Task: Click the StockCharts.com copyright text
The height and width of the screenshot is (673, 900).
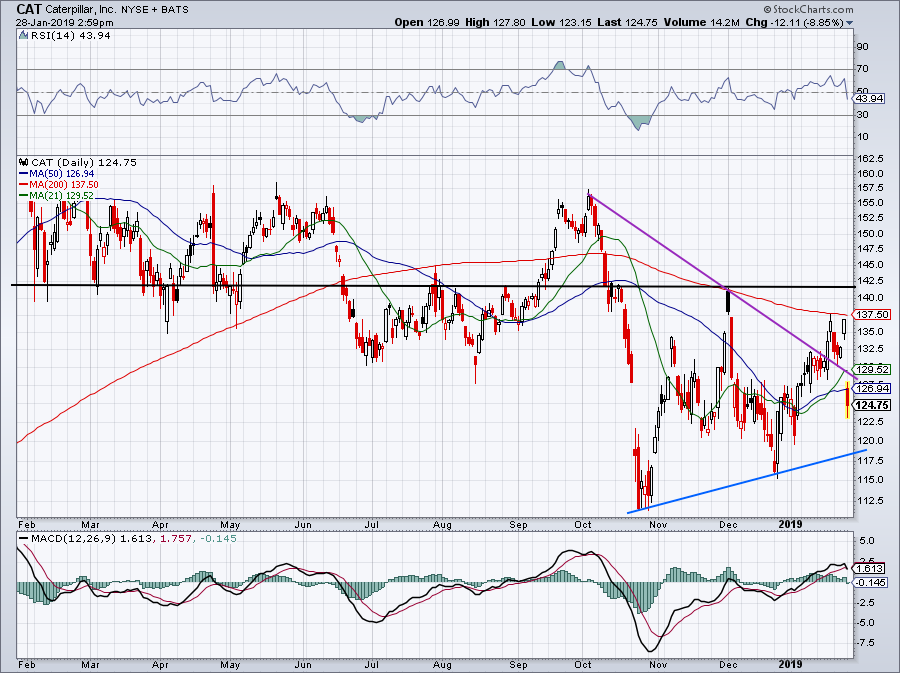Action: (809, 9)
